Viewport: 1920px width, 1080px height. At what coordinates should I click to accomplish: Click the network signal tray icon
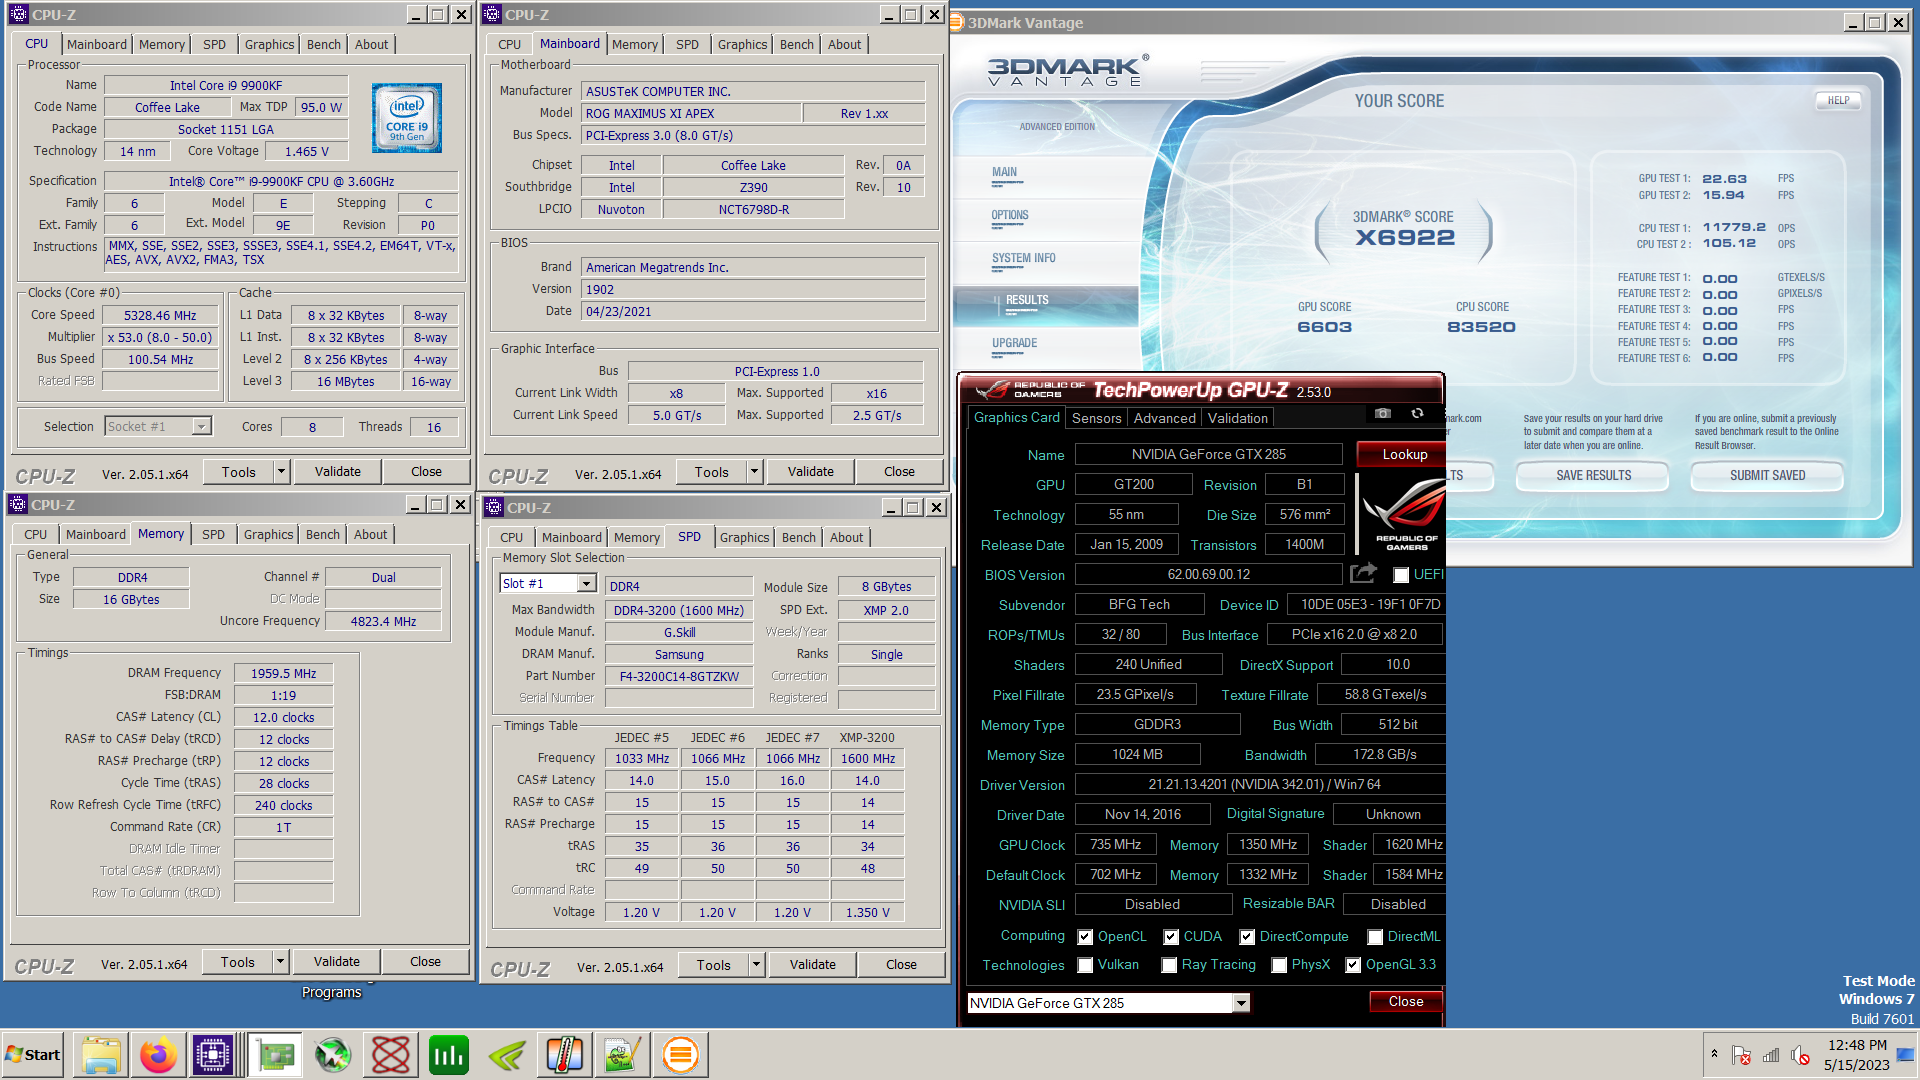pyautogui.click(x=1771, y=1055)
